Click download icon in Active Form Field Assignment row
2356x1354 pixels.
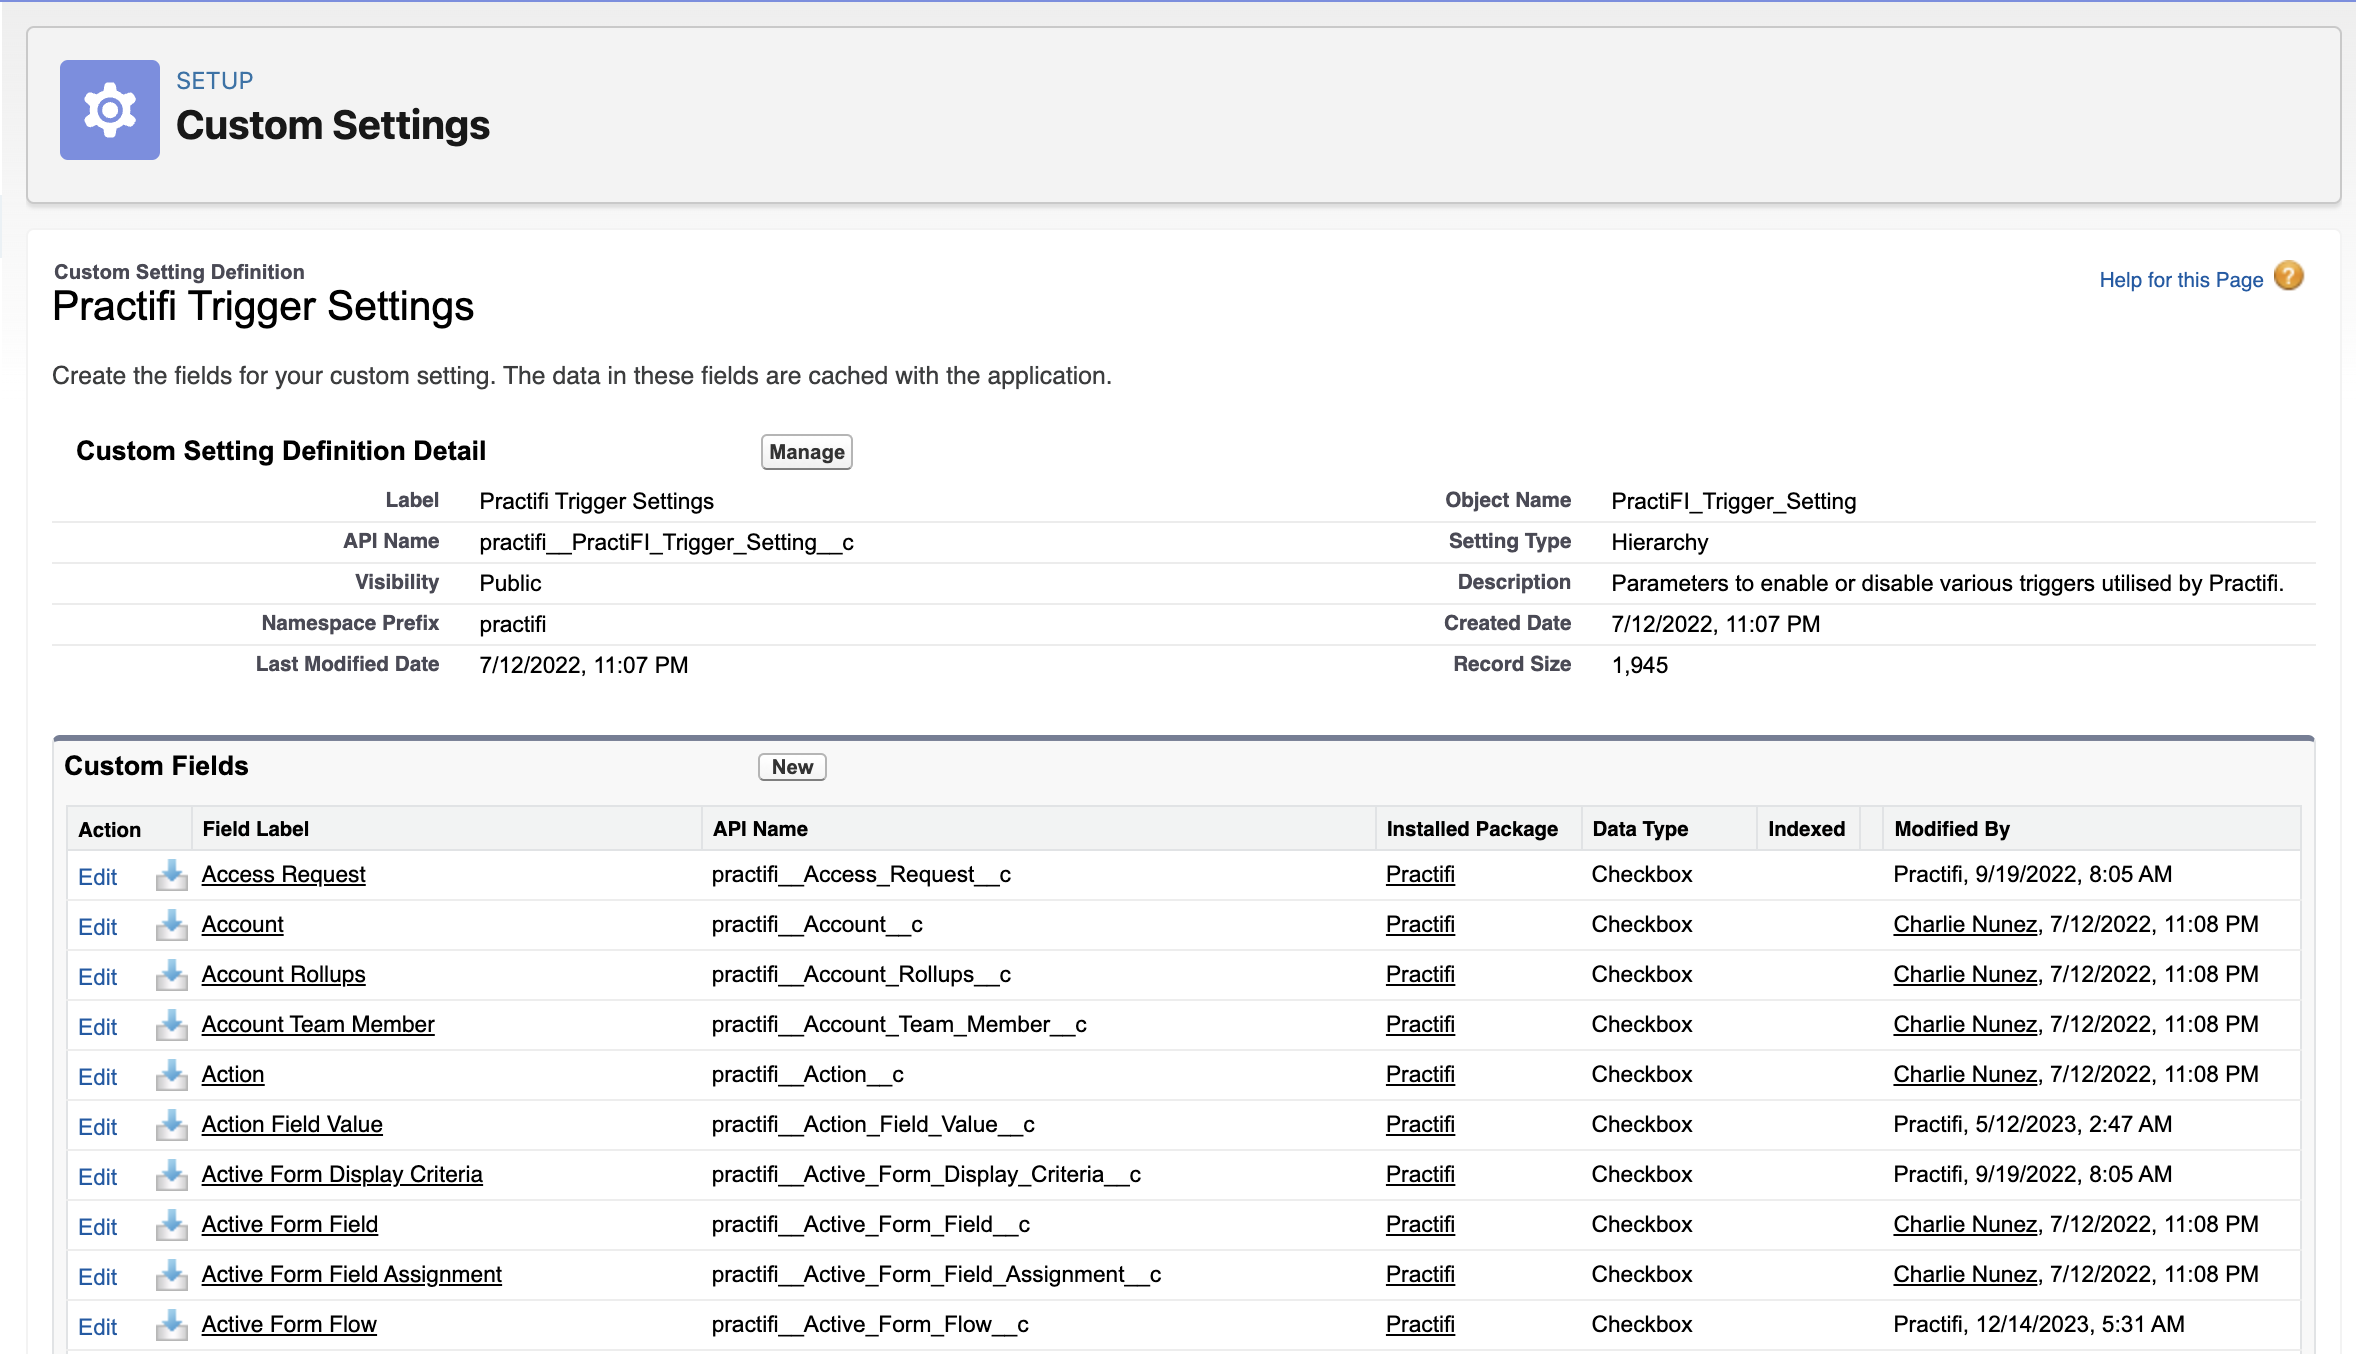point(171,1275)
